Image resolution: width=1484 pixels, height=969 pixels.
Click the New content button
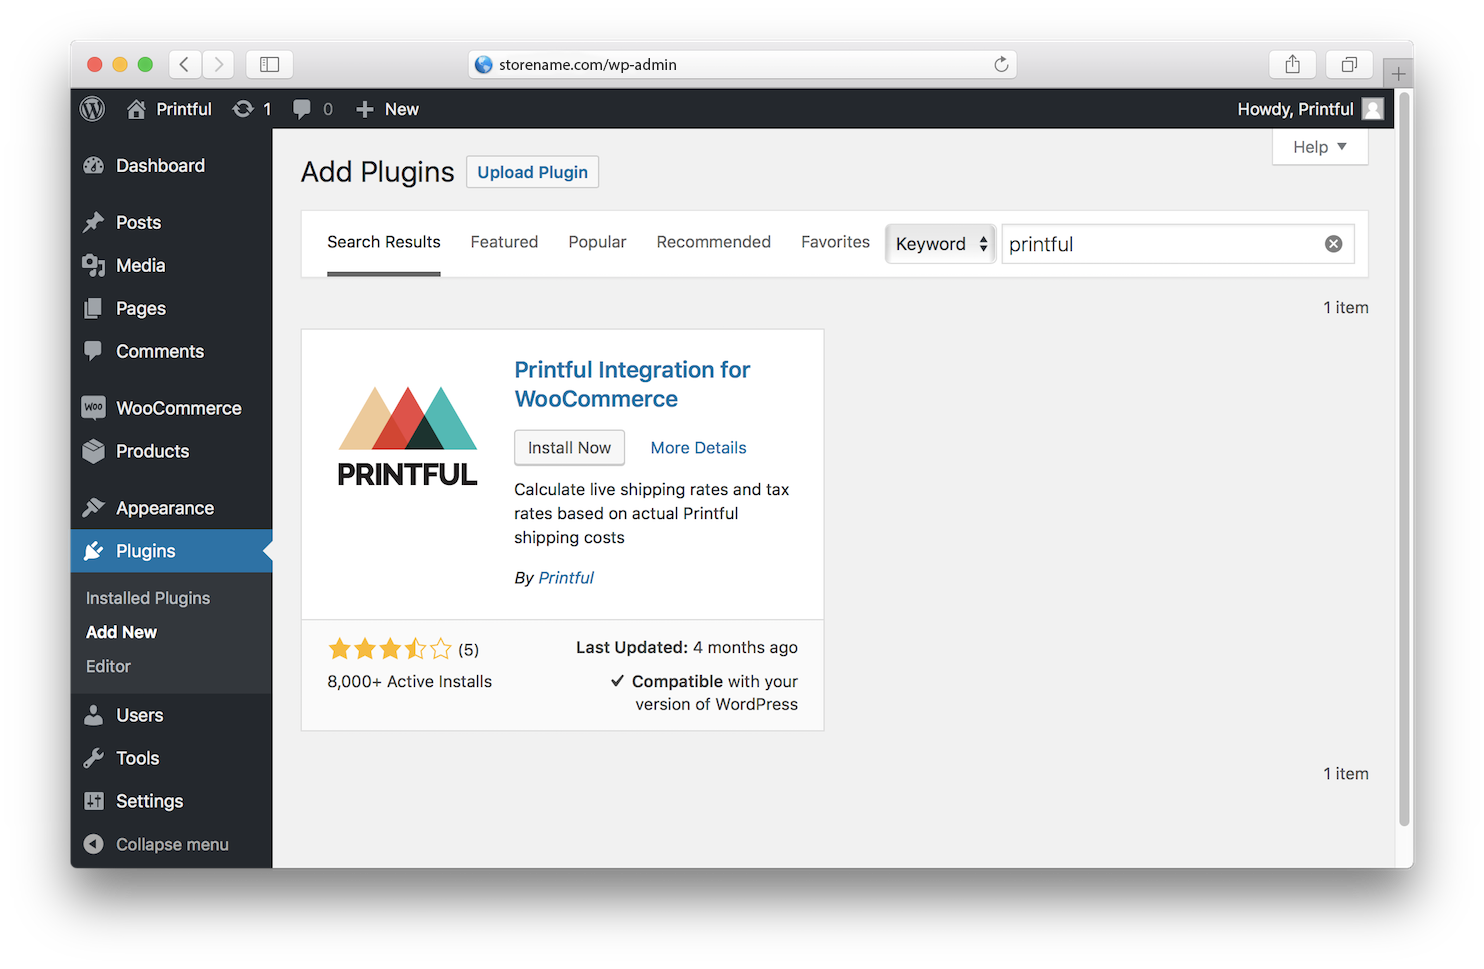coord(388,109)
